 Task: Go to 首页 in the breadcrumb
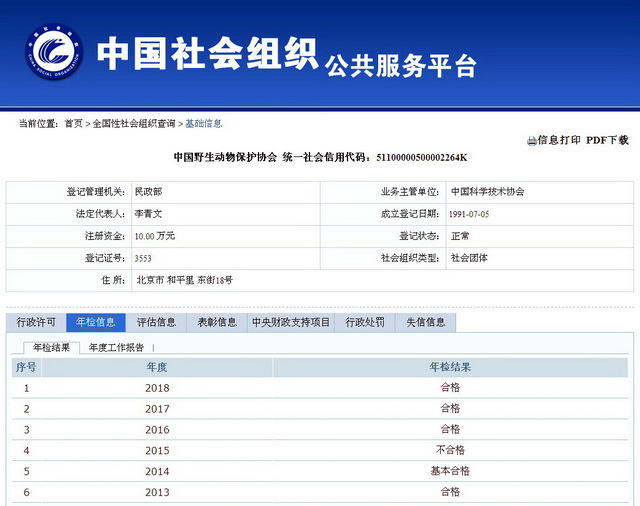click(x=73, y=123)
